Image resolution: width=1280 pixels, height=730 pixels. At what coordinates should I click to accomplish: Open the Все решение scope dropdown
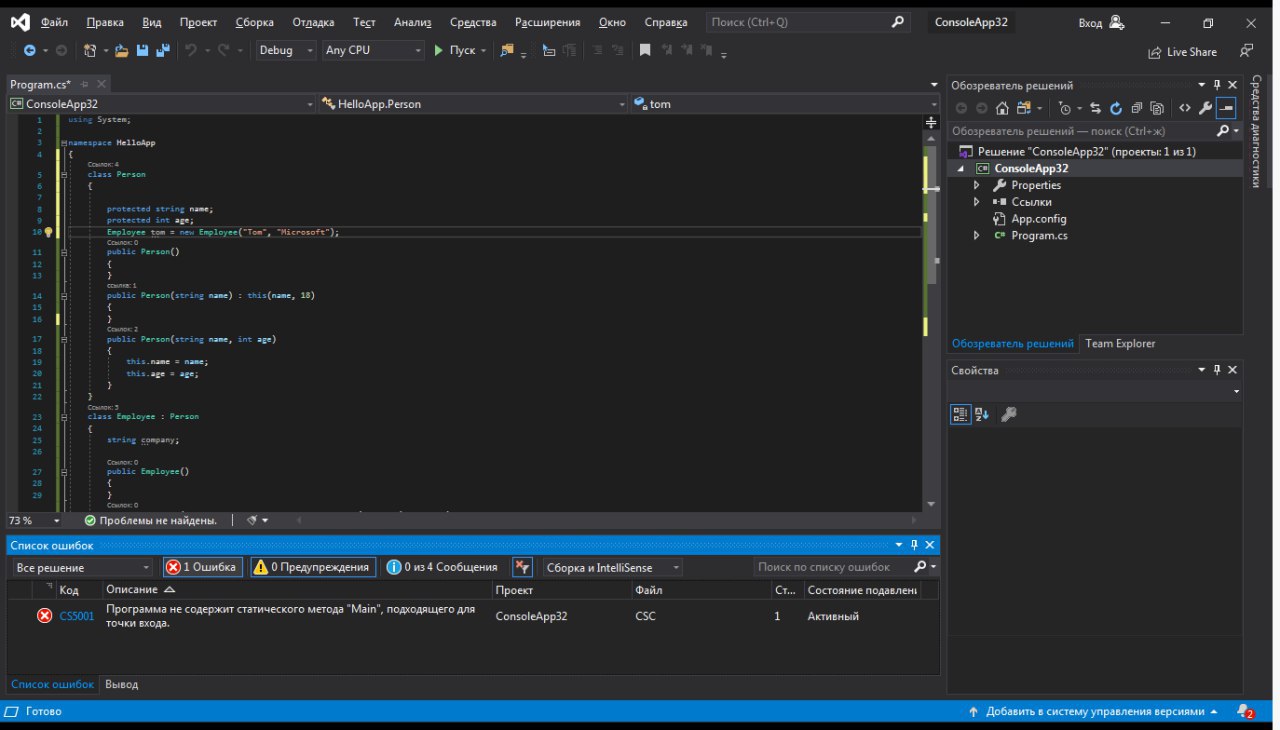(83, 567)
